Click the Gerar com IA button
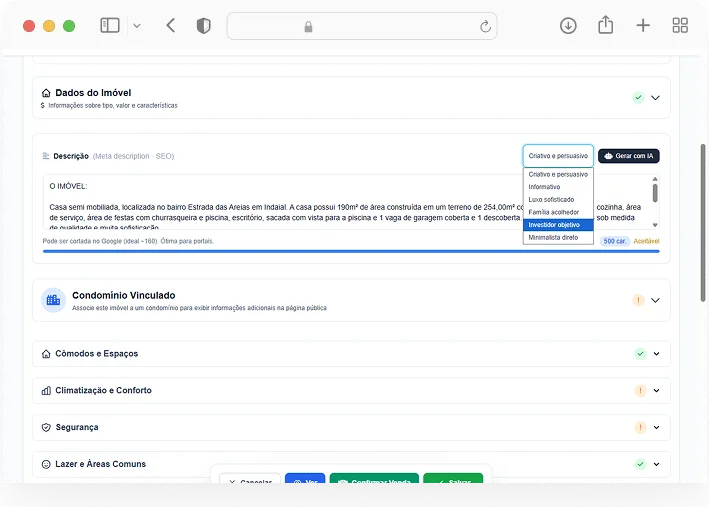 click(629, 156)
